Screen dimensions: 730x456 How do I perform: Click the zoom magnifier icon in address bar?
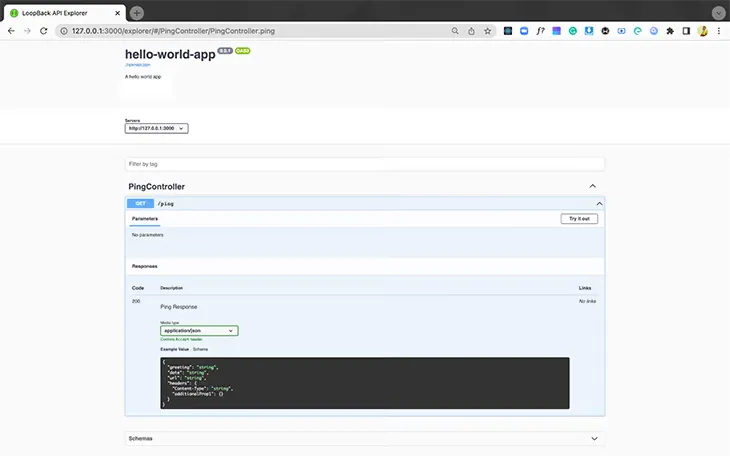(455, 31)
